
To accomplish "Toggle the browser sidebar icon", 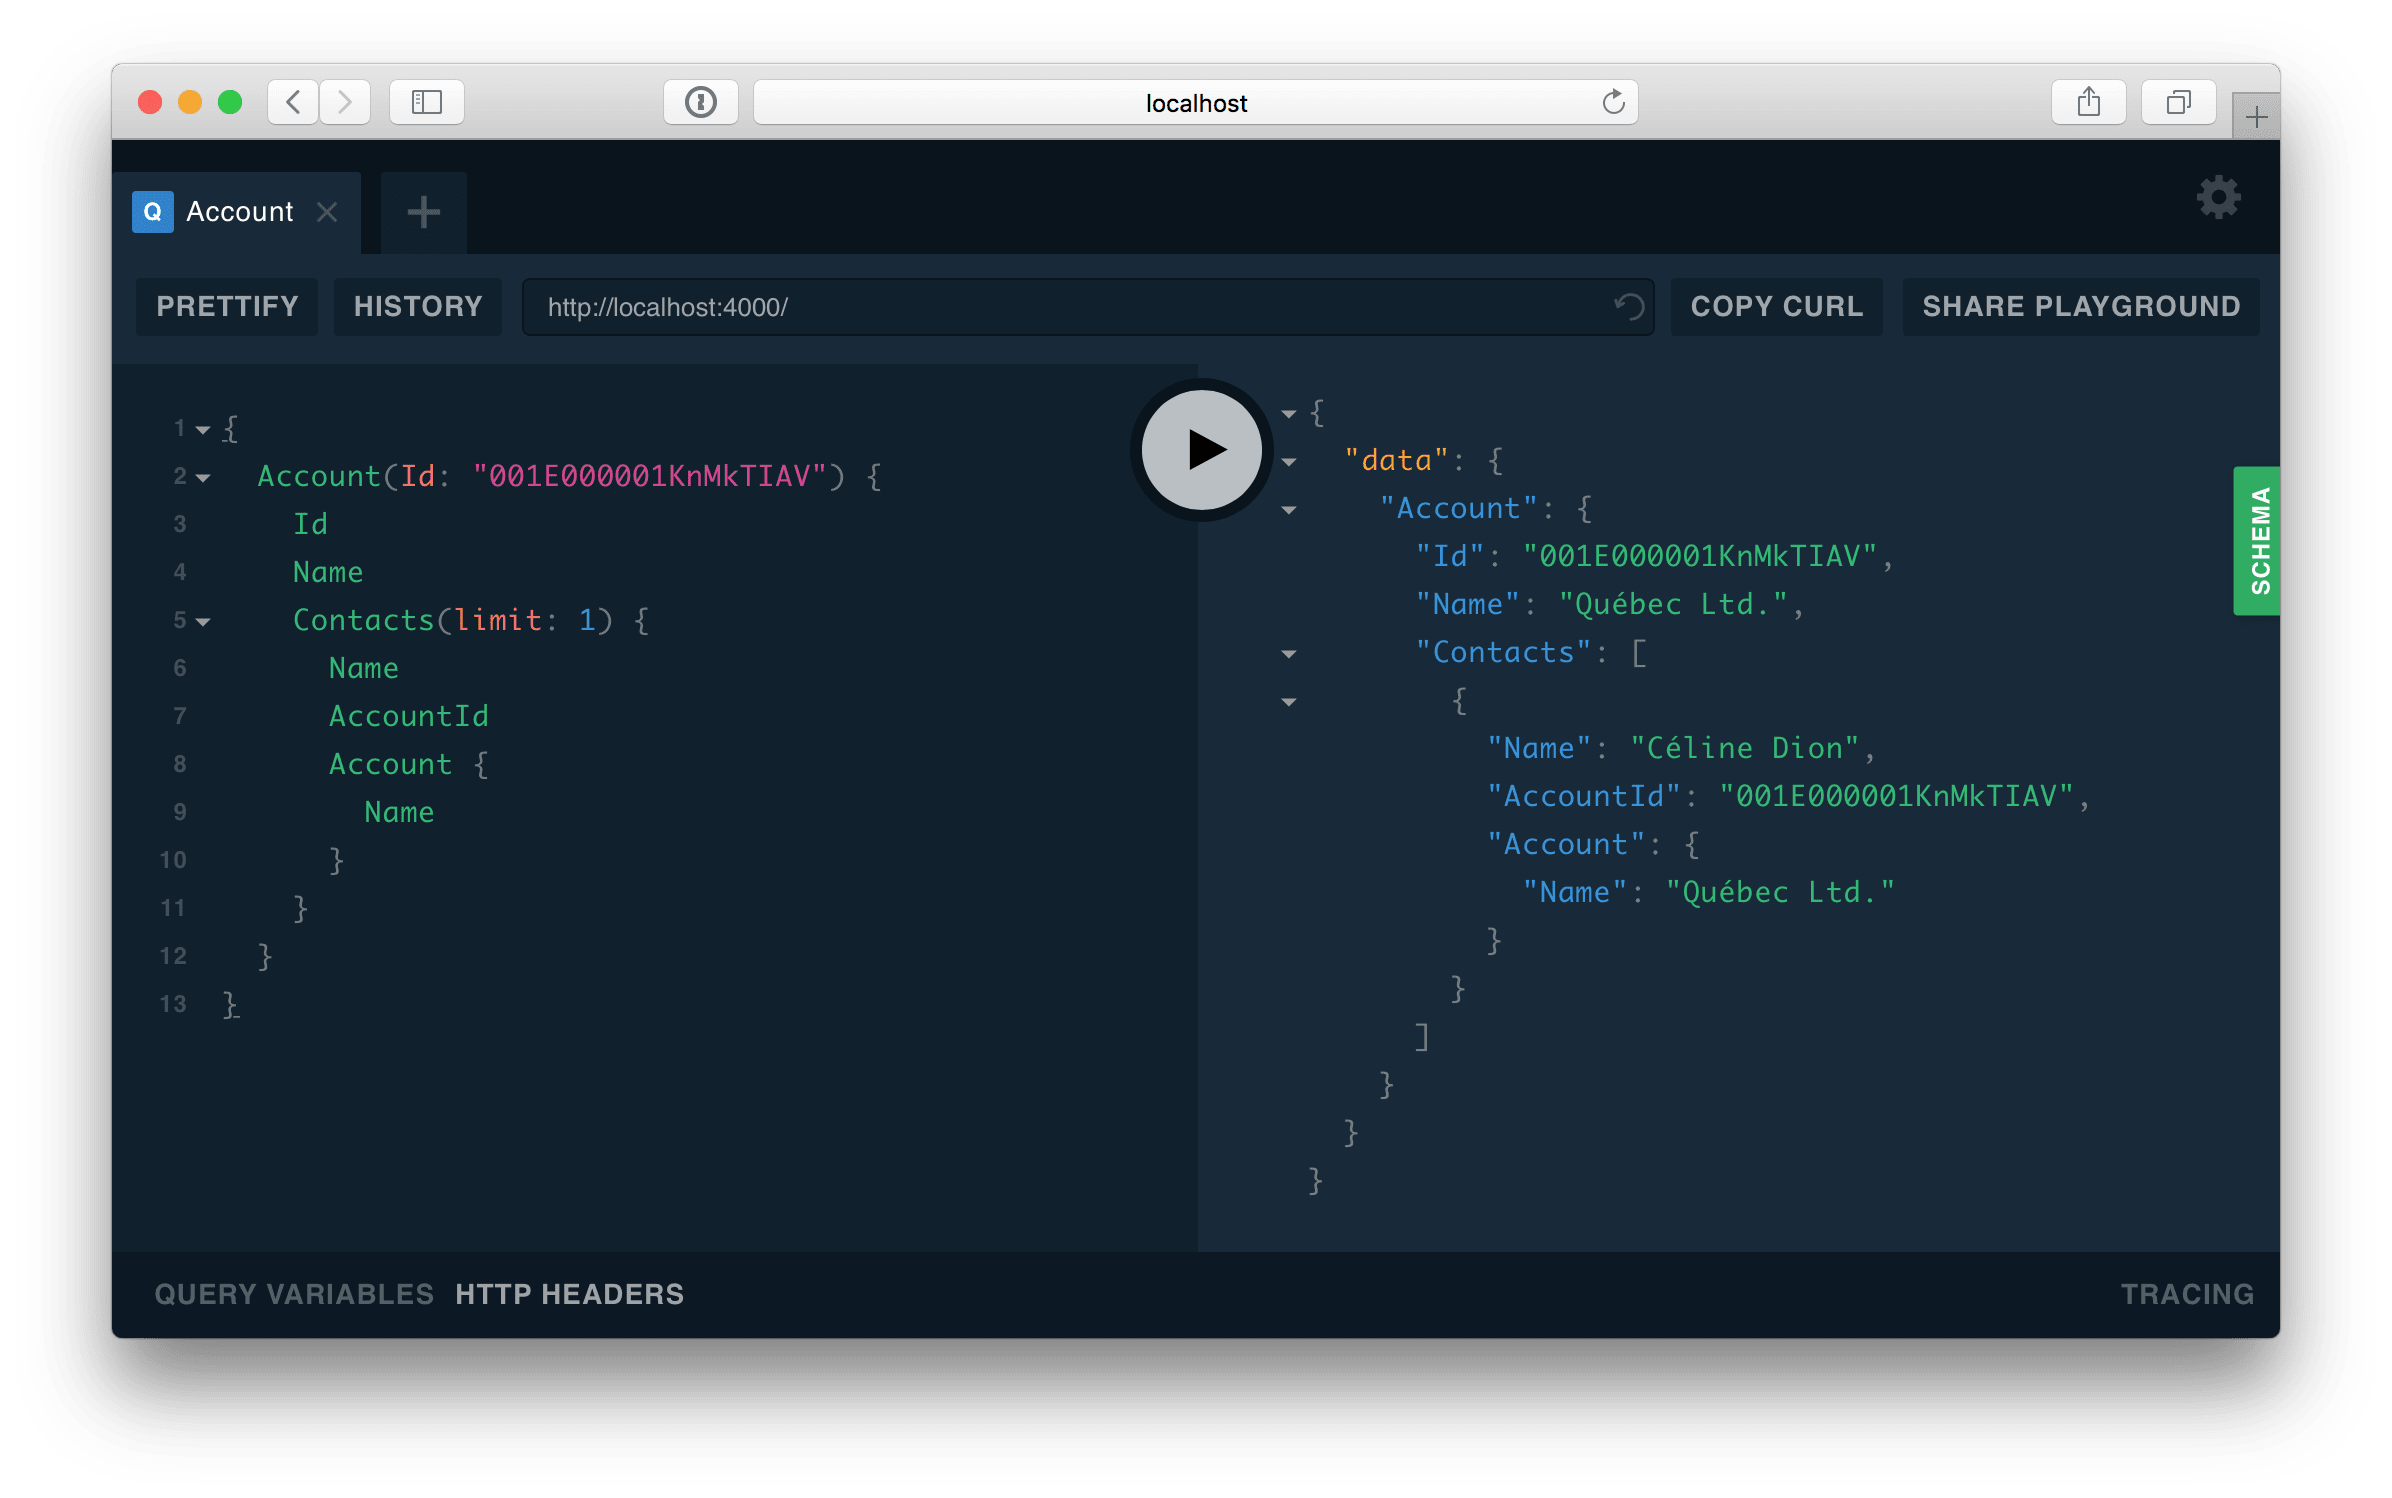I will [426, 101].
